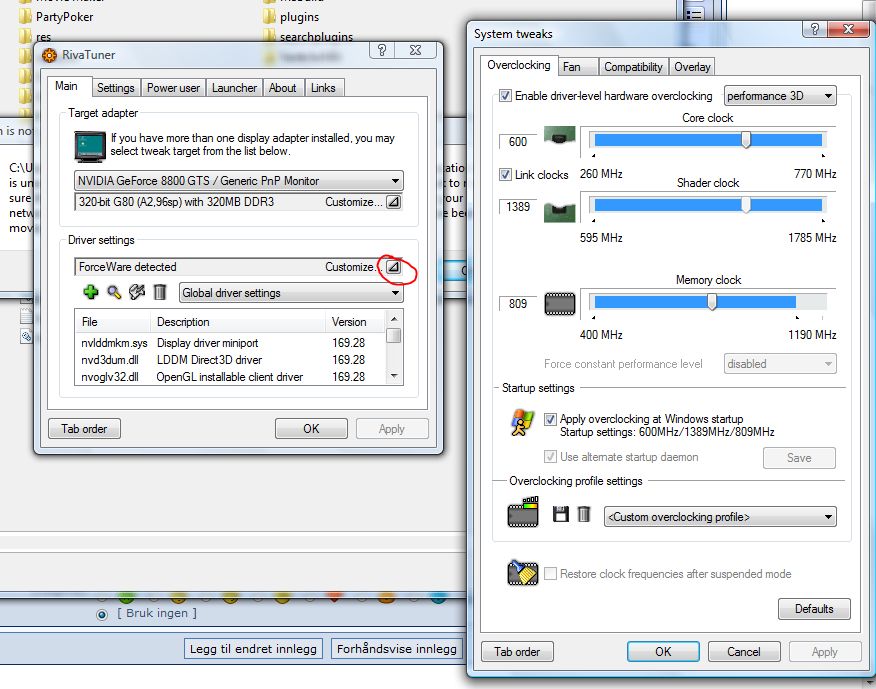Click OK in System tweaks
This screenshot has height=689, width=876.
click(x=663, y=652)
